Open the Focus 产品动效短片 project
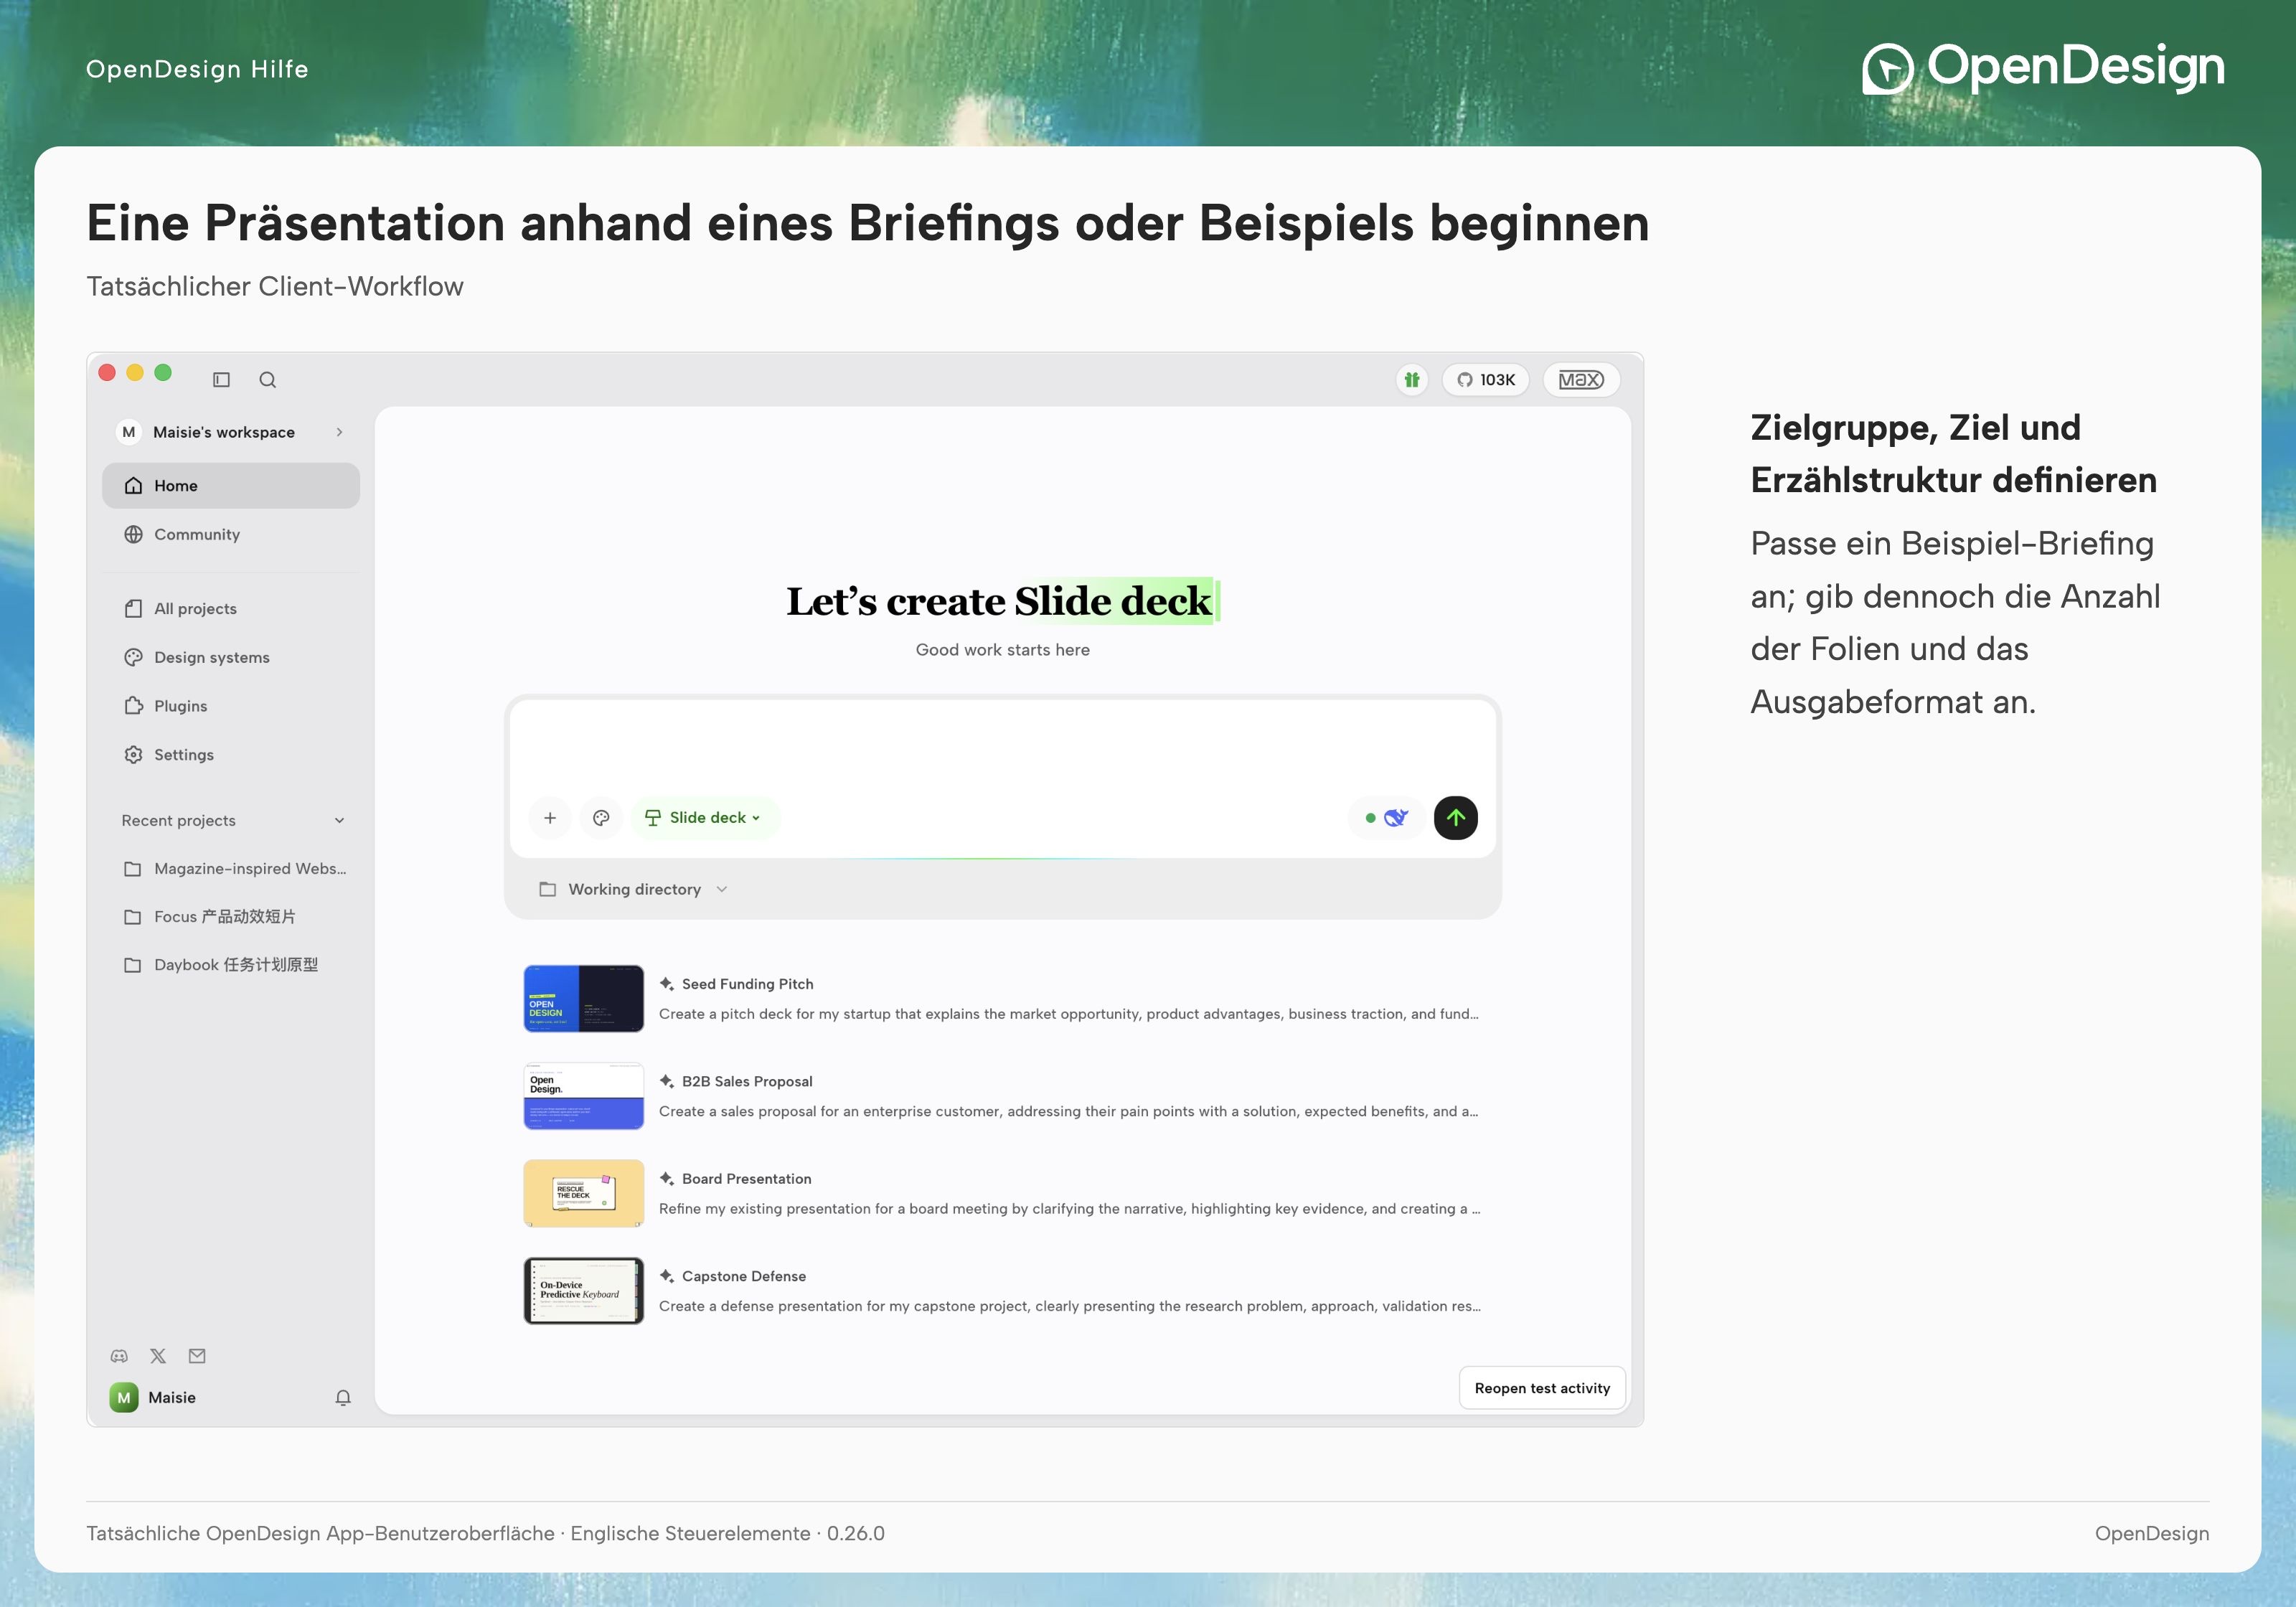The height and width of the screenshot is (1607, 2296). tap(231, 917)
